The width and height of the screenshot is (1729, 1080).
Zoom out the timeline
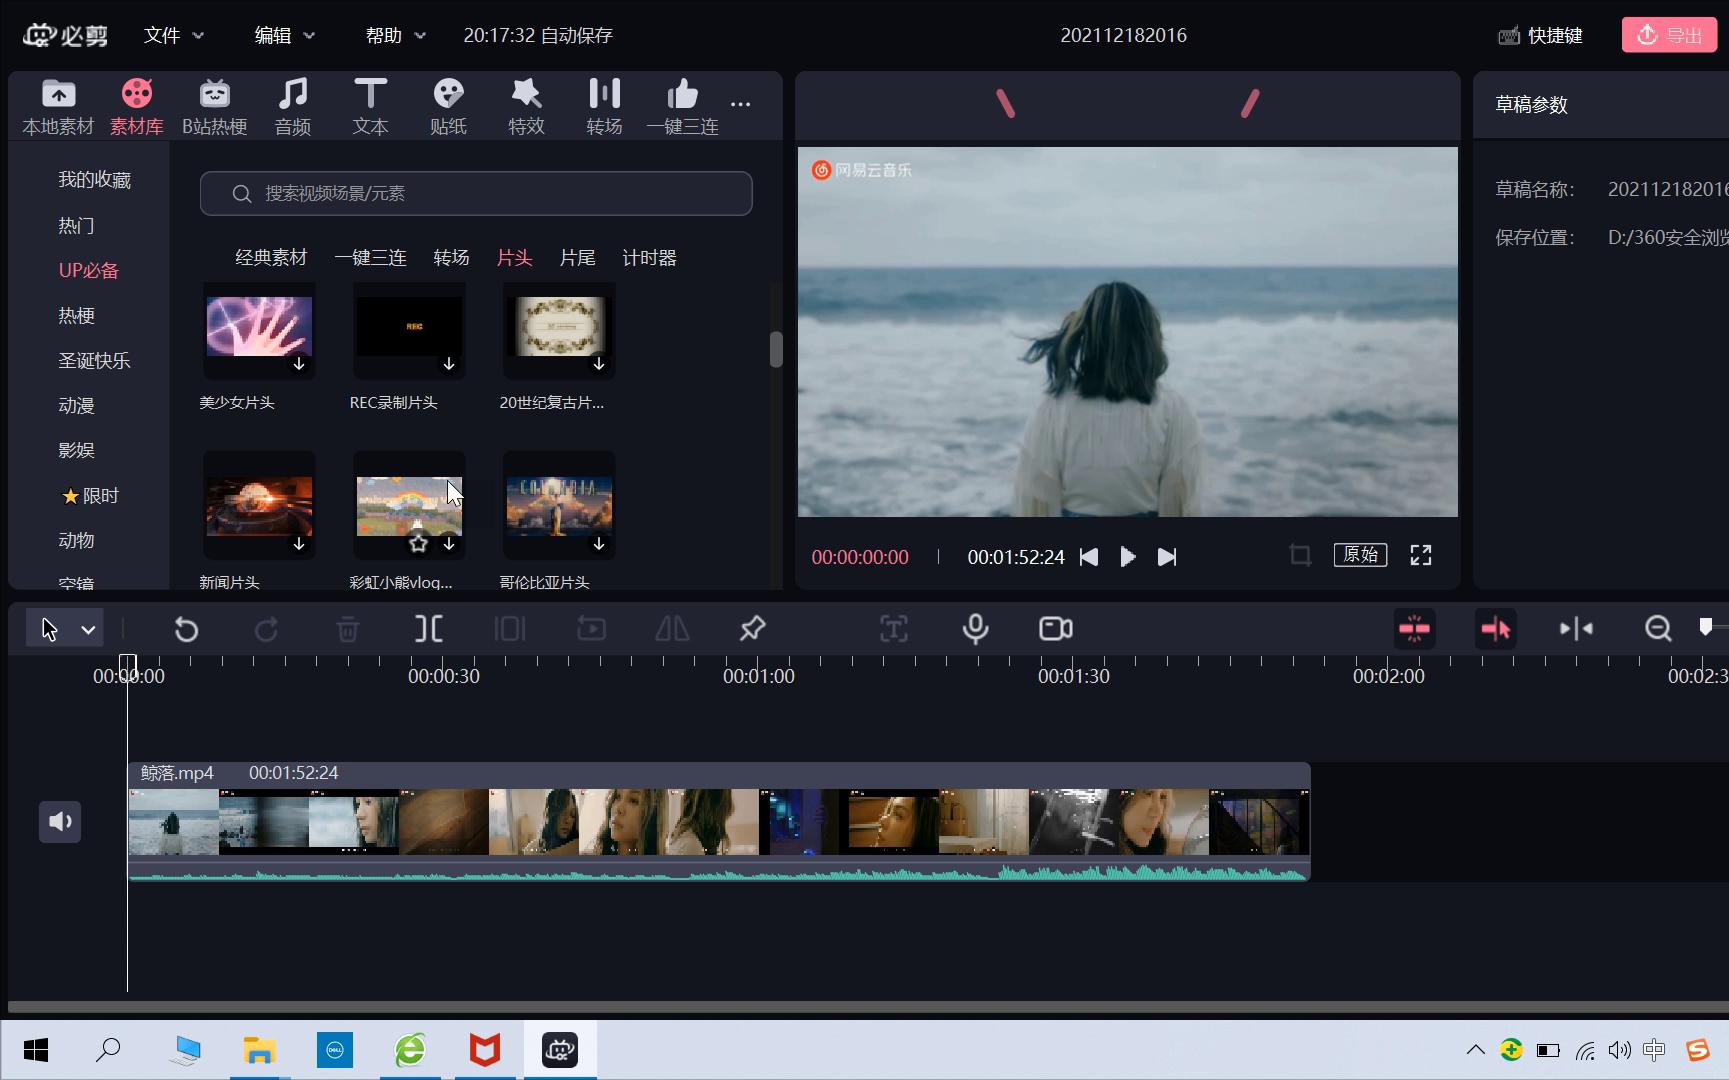(1658, 629)
